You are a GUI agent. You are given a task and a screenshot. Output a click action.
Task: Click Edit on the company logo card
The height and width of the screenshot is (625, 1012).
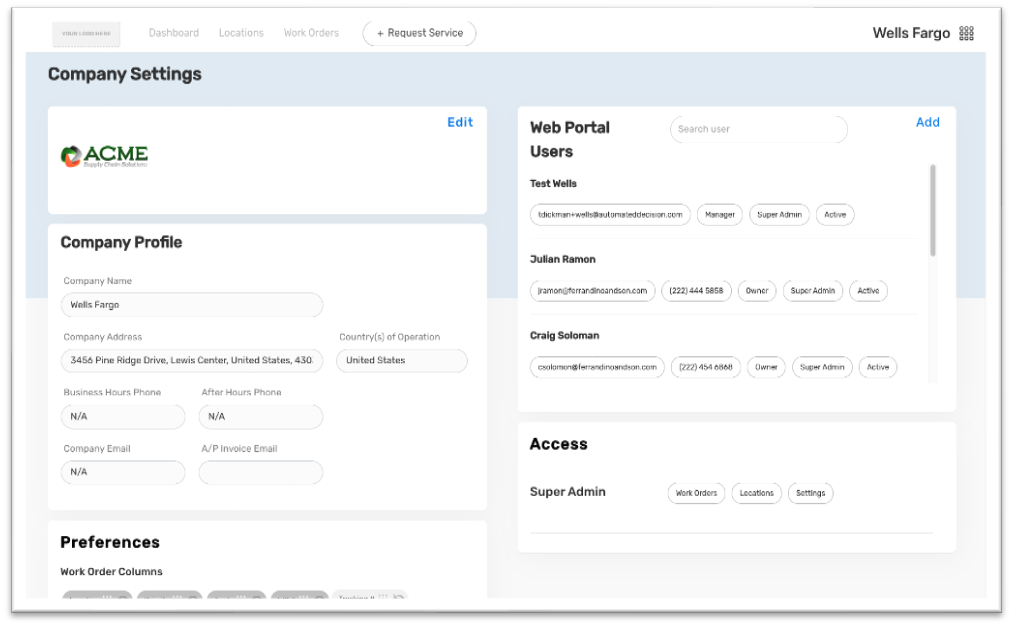click(x=460, y=122)
